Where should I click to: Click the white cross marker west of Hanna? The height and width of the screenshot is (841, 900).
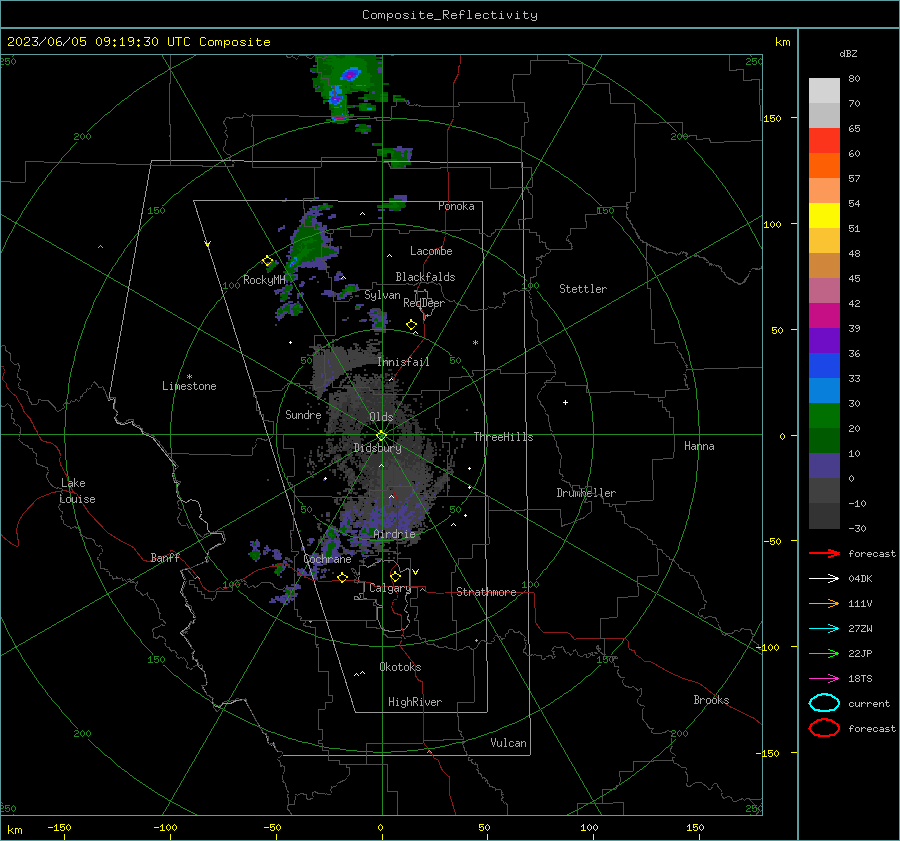pyautogui.click(x=565, y=402)
